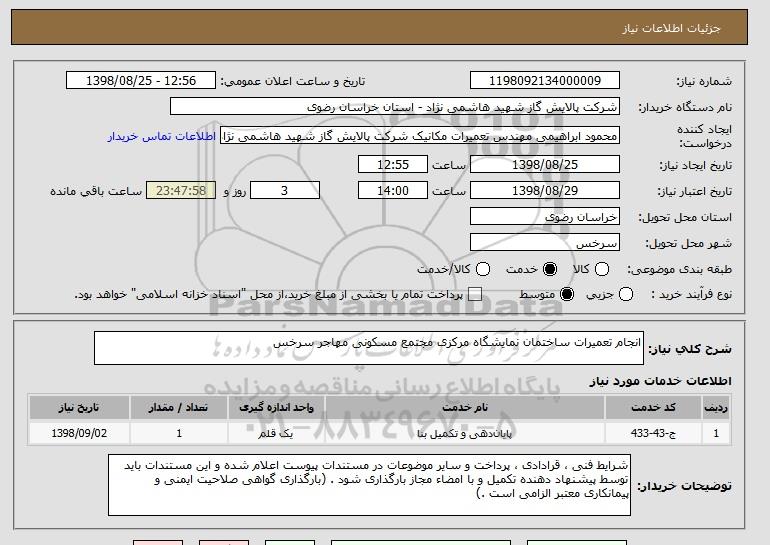Click the creation time field 12:55

click(392, 164)
